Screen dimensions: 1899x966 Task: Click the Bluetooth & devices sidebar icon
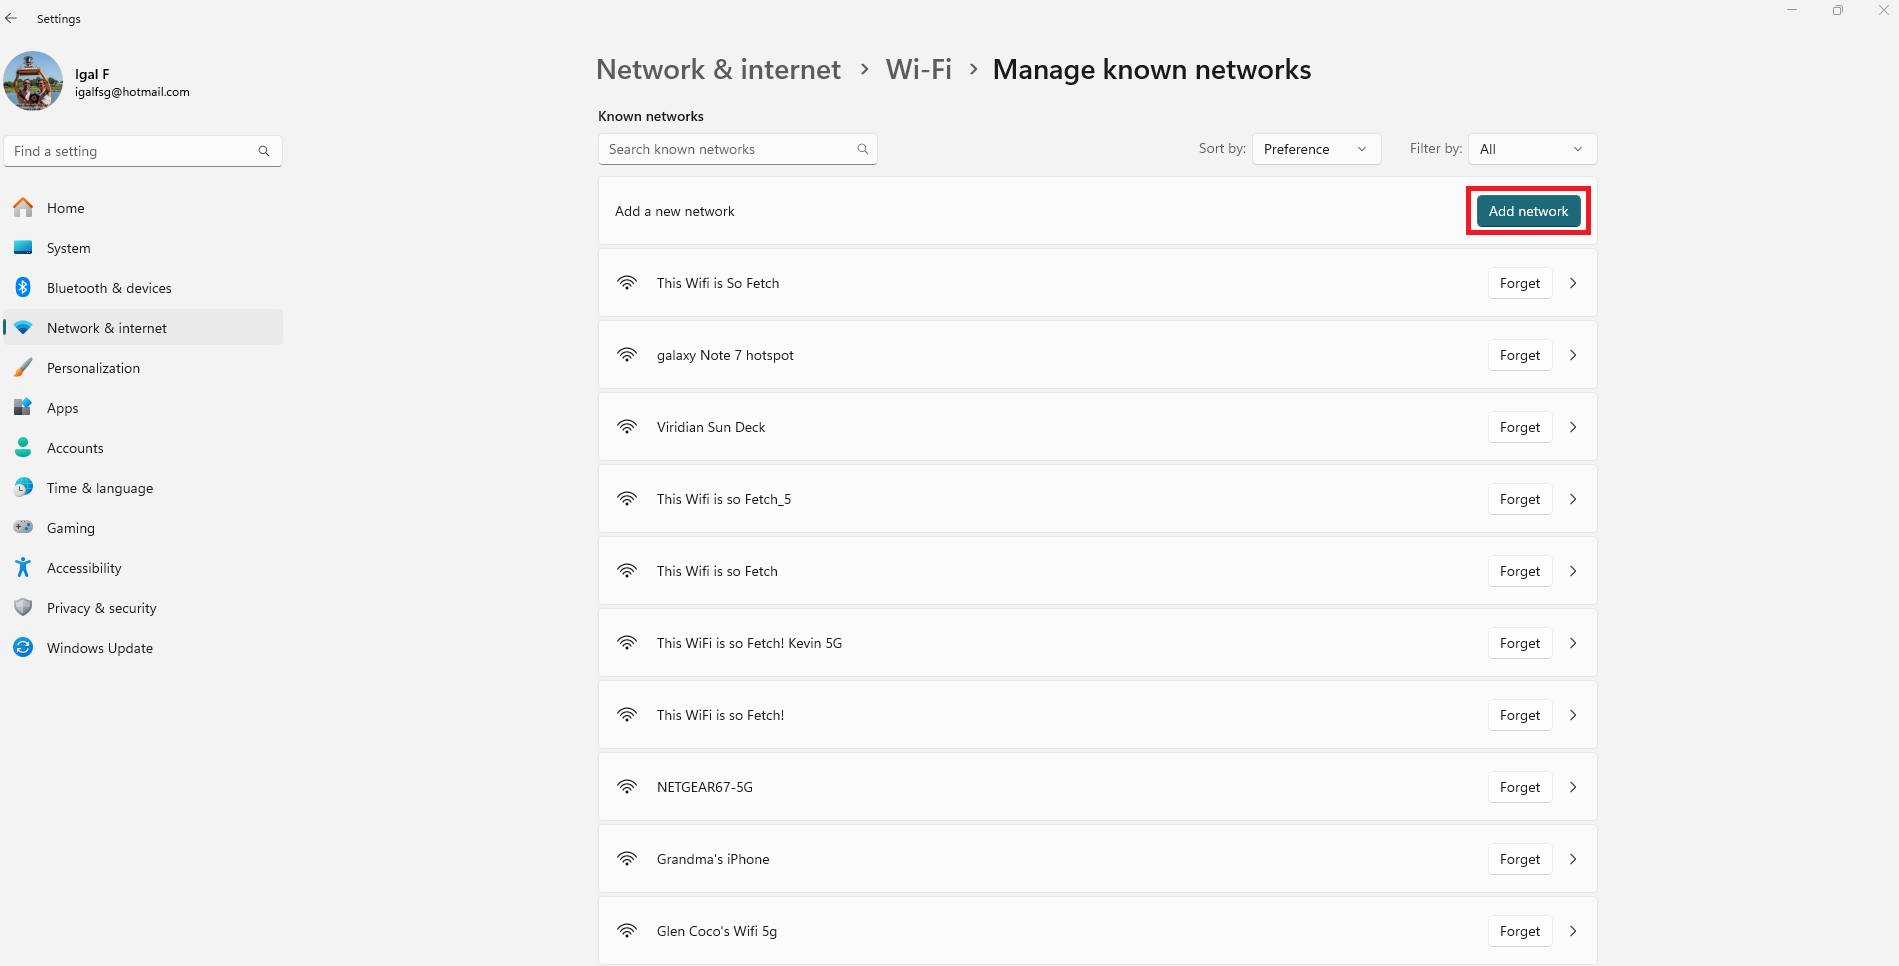[x=23, y=288]
